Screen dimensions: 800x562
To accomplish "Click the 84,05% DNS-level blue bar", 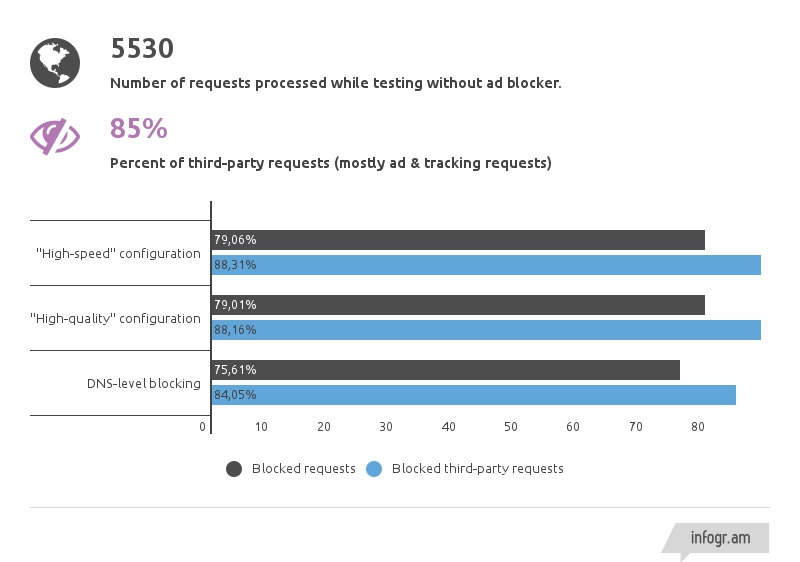I will [474, 395].
